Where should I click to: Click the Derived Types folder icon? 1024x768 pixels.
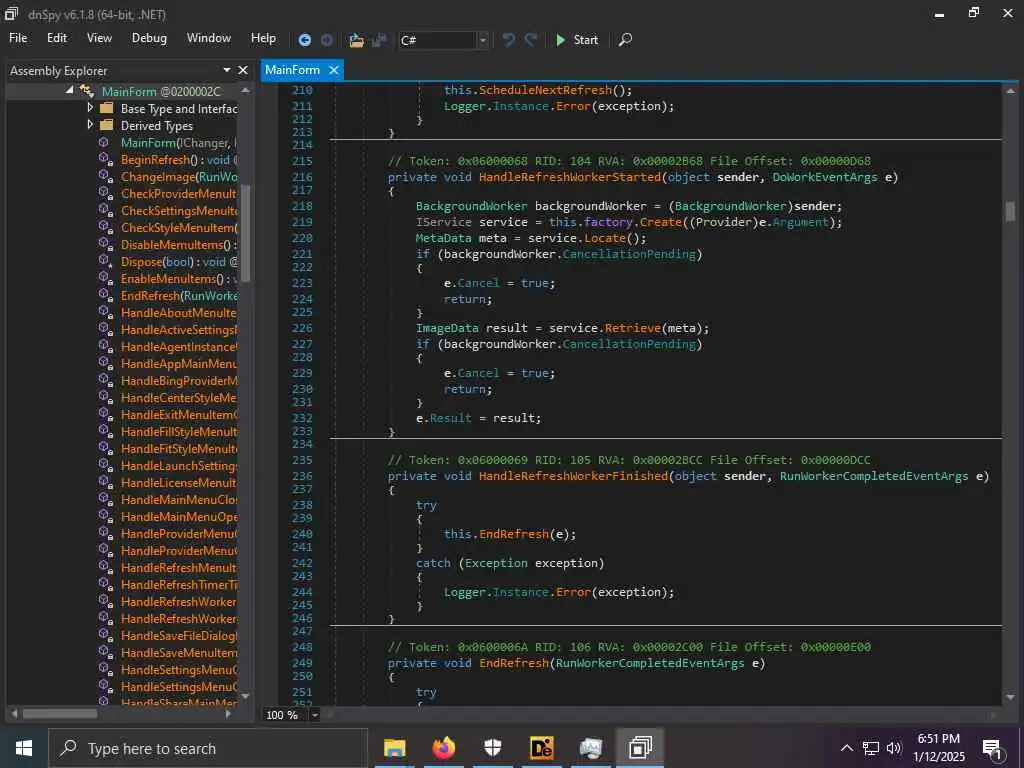click(x=107, y=125)
